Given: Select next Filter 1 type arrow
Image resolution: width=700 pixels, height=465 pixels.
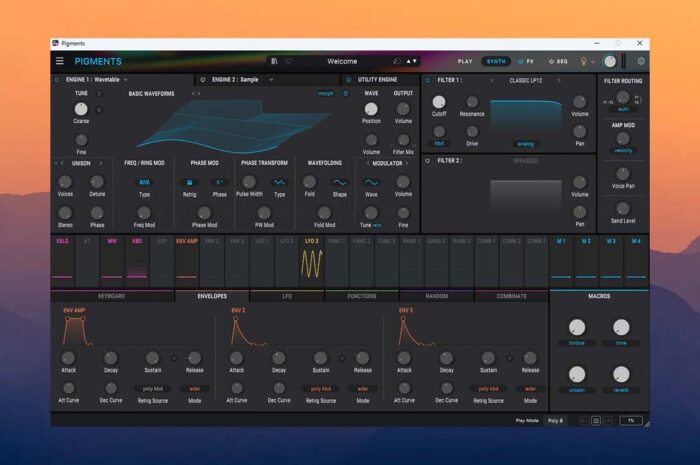Looking at the screenshot, I should [x=558, y=81].
